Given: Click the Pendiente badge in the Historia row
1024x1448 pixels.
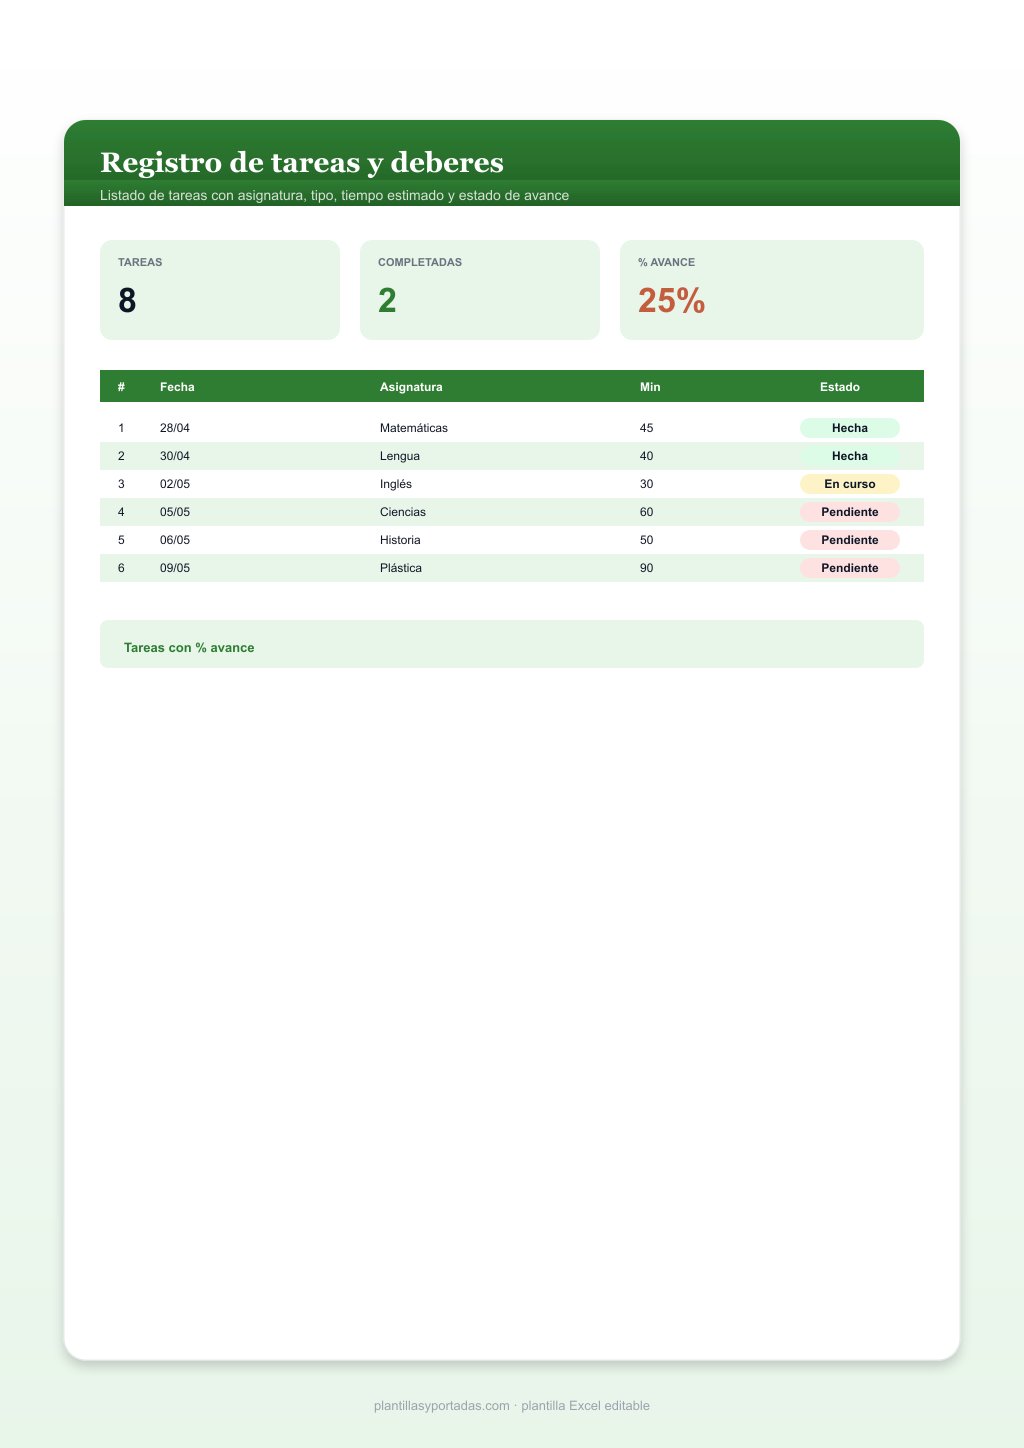Looking at the screenshot, I should (850, 540).
